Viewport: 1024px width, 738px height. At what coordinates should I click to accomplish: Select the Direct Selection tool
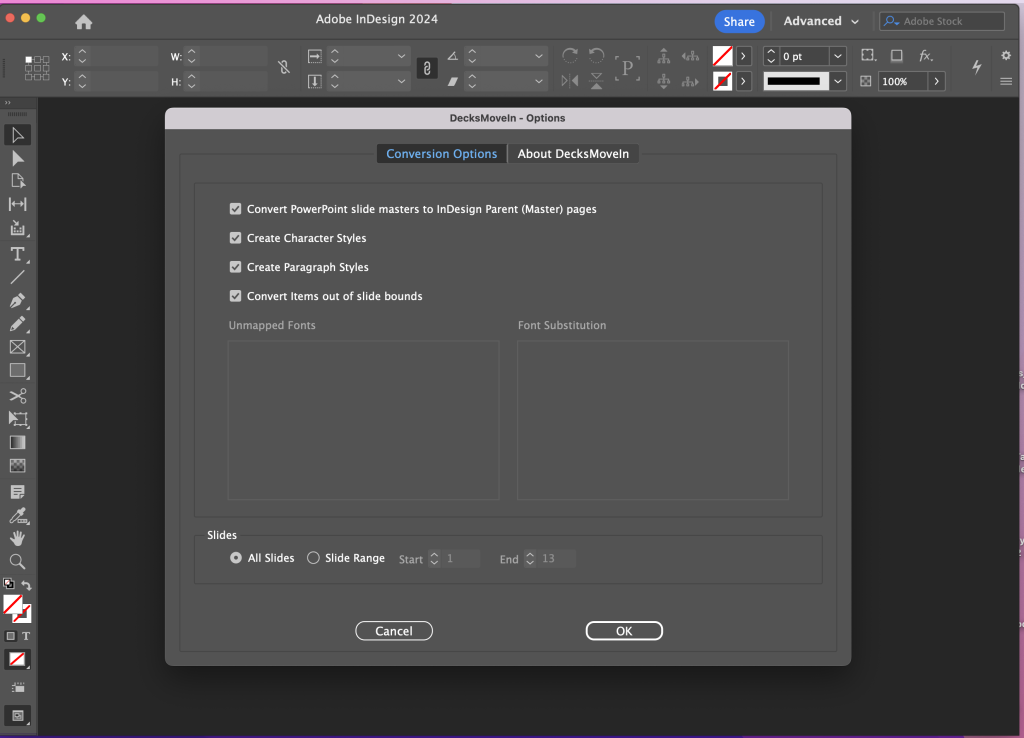coord(18,159)
